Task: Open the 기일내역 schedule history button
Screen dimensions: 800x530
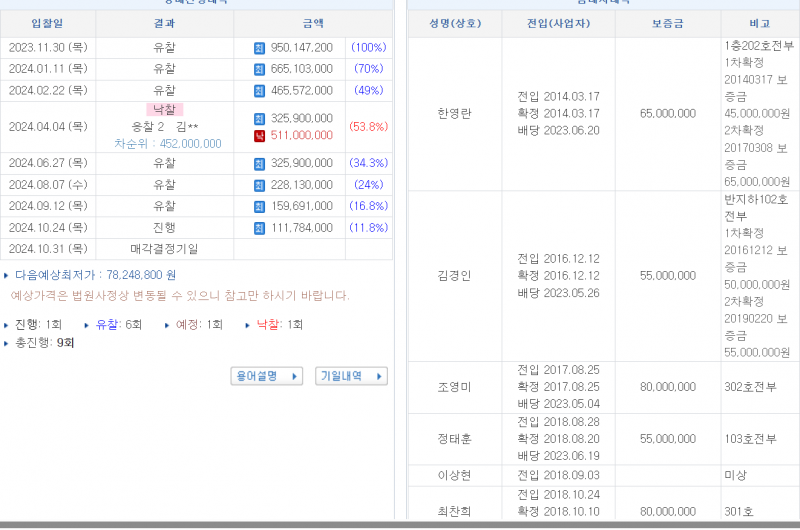Action: pos(351,376)
